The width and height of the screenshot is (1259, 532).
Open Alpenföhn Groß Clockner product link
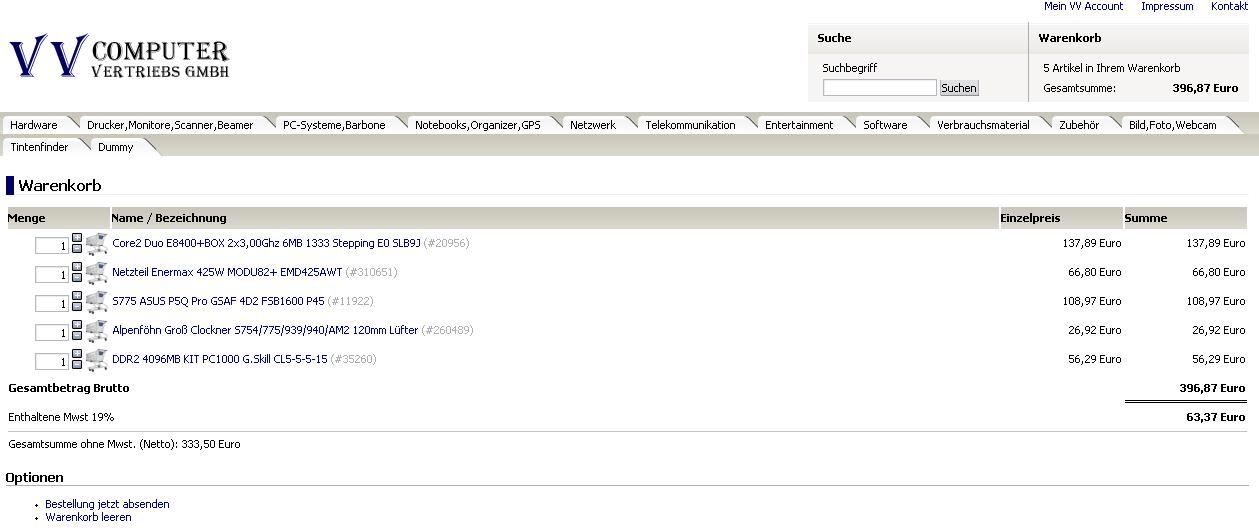click(265, 330)
